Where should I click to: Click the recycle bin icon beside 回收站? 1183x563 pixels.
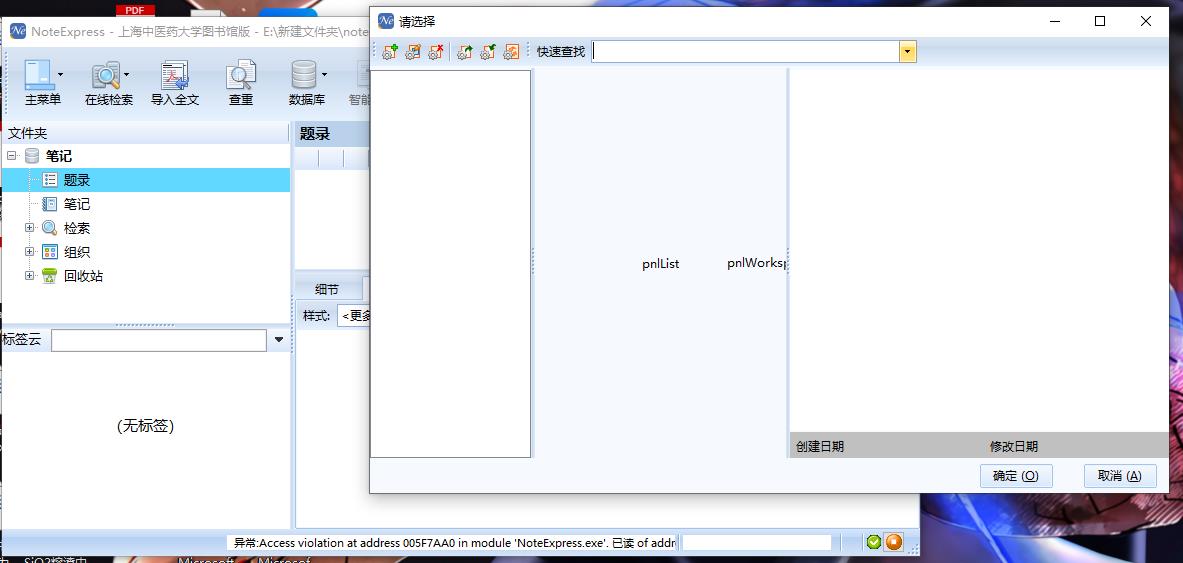coord(50,276)
